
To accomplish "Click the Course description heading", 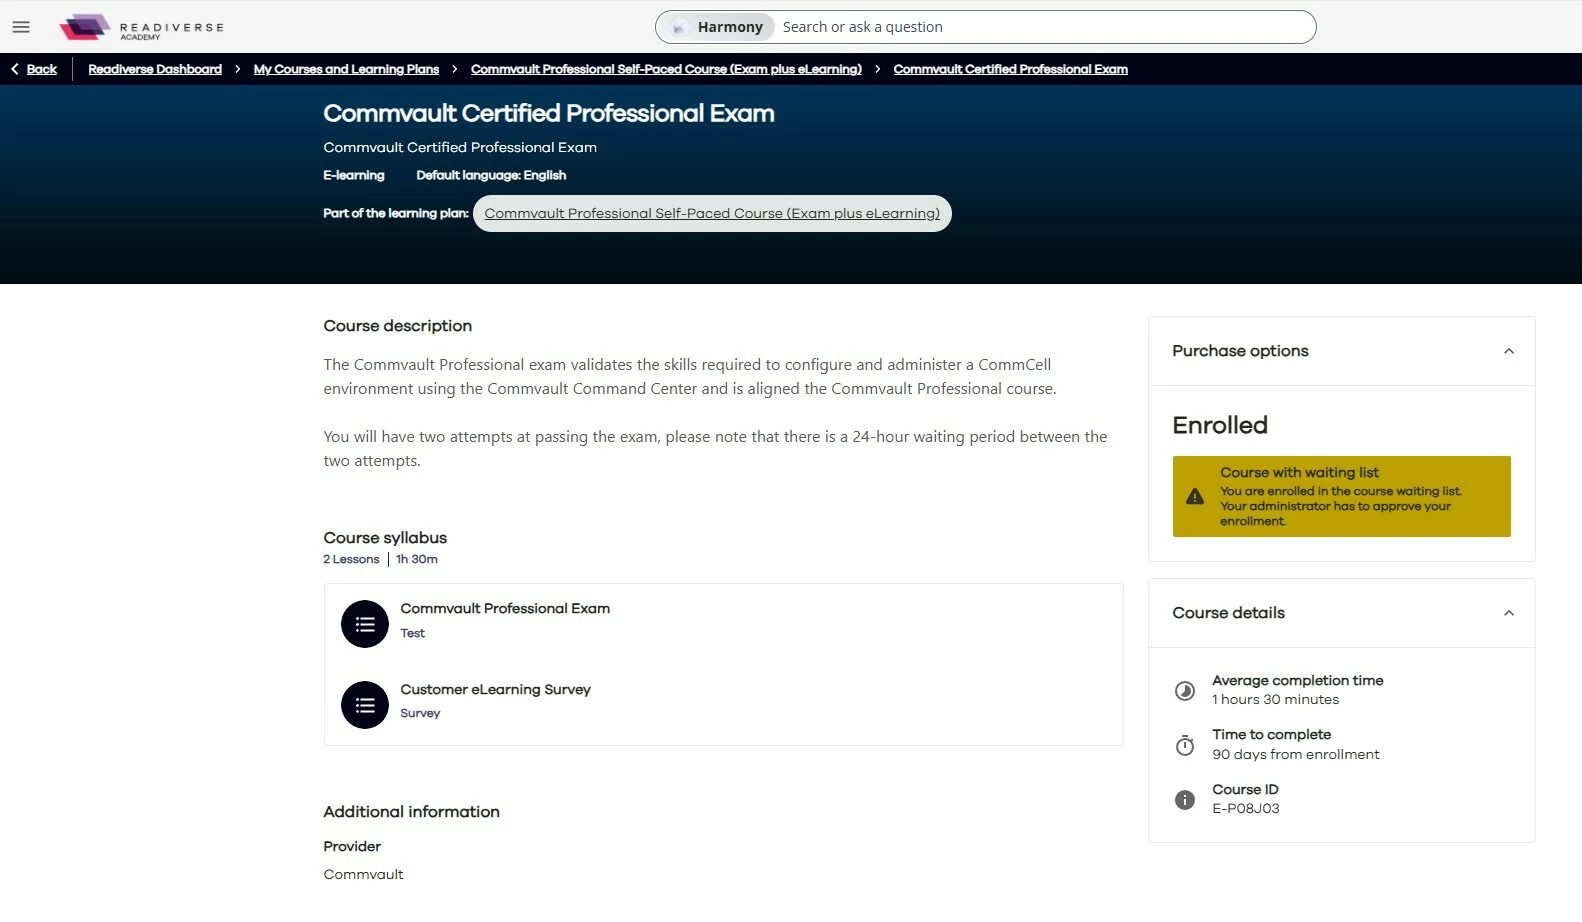I will (398, 326).
